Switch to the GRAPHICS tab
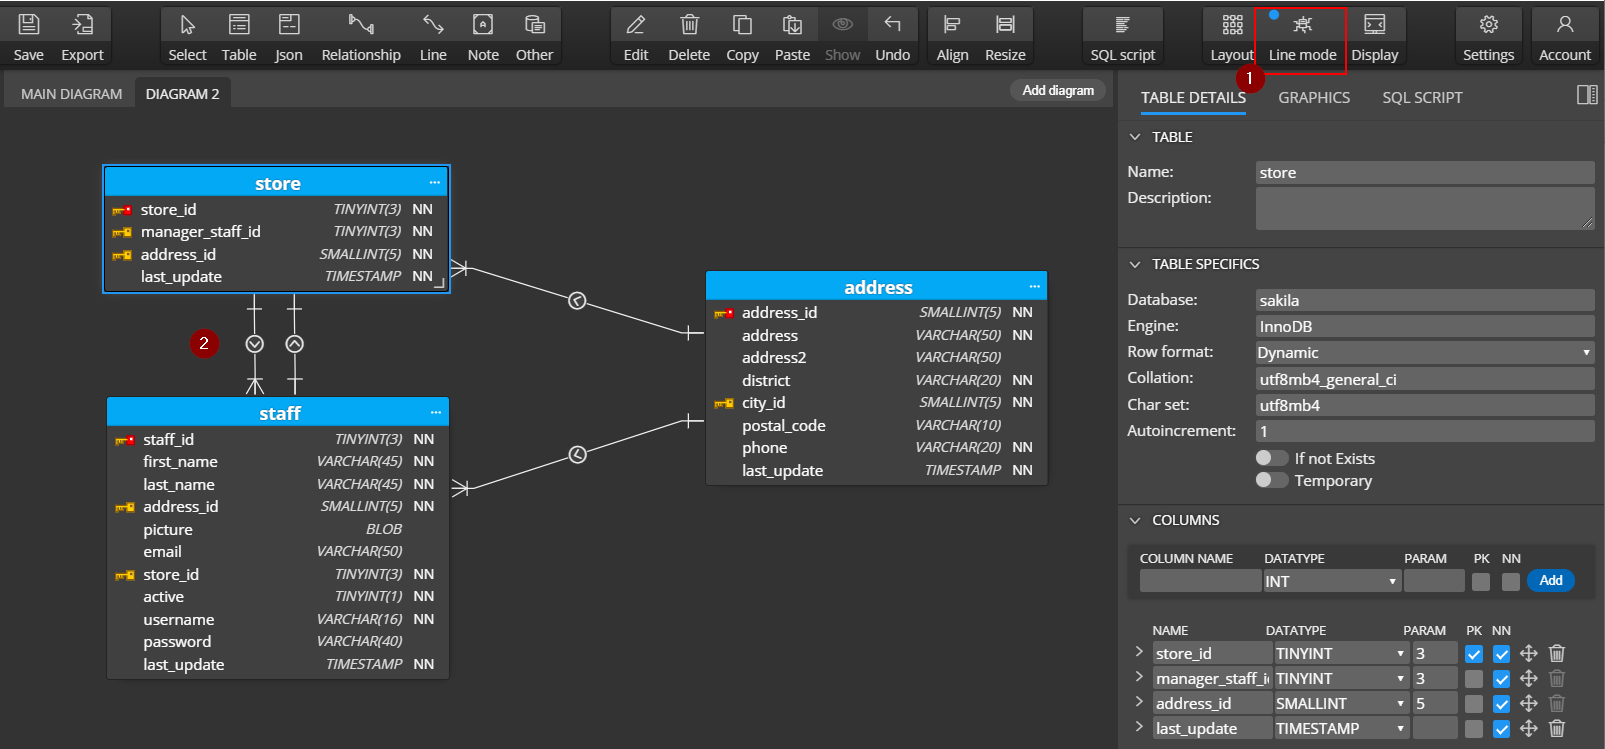The width and height of the screenshot is (1605, 749). coord(1314,97)
